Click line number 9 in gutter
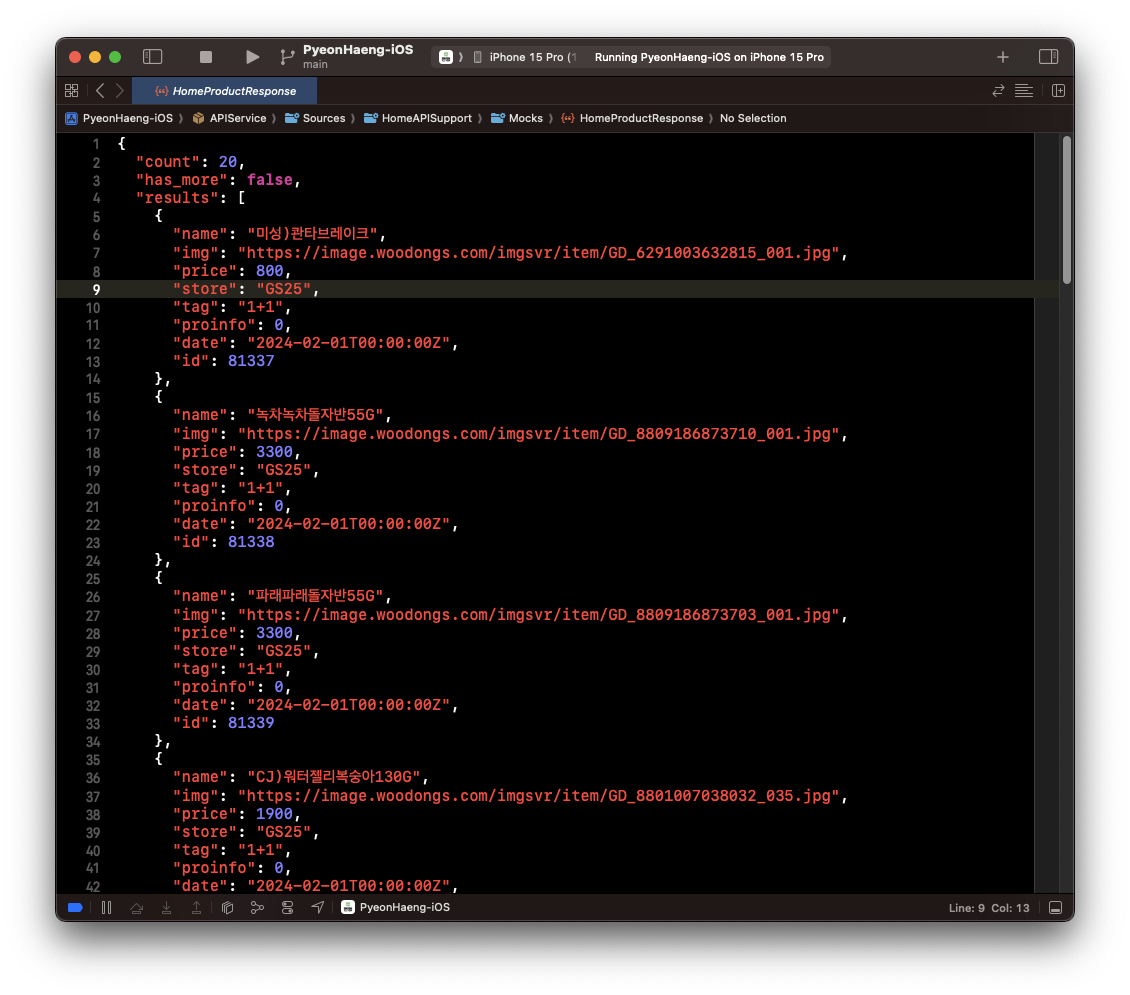This screenshot has width=1130, height=995. 96,290
